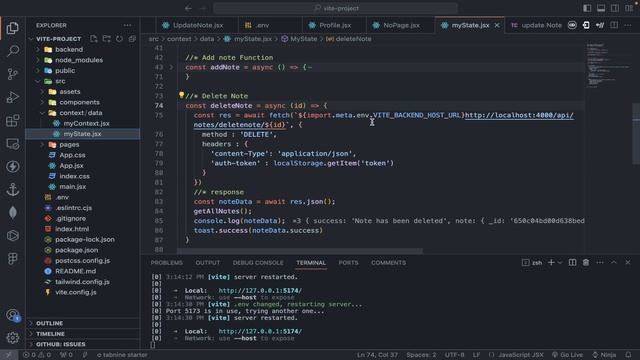
Task: Maximize the terminal panel with the caret
Action: point(613,262)
